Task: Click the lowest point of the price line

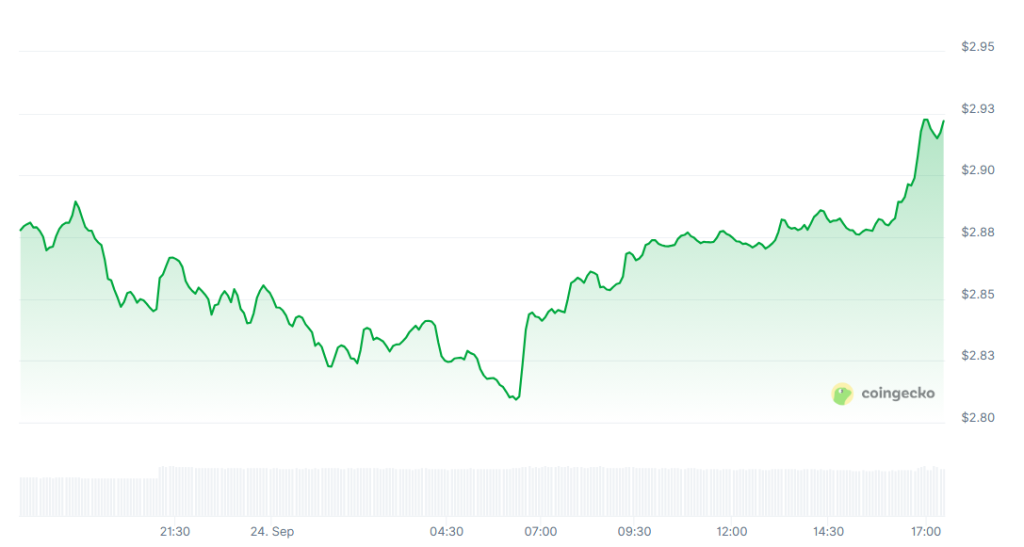Action: pyautogui.click(x=516, y=399)
